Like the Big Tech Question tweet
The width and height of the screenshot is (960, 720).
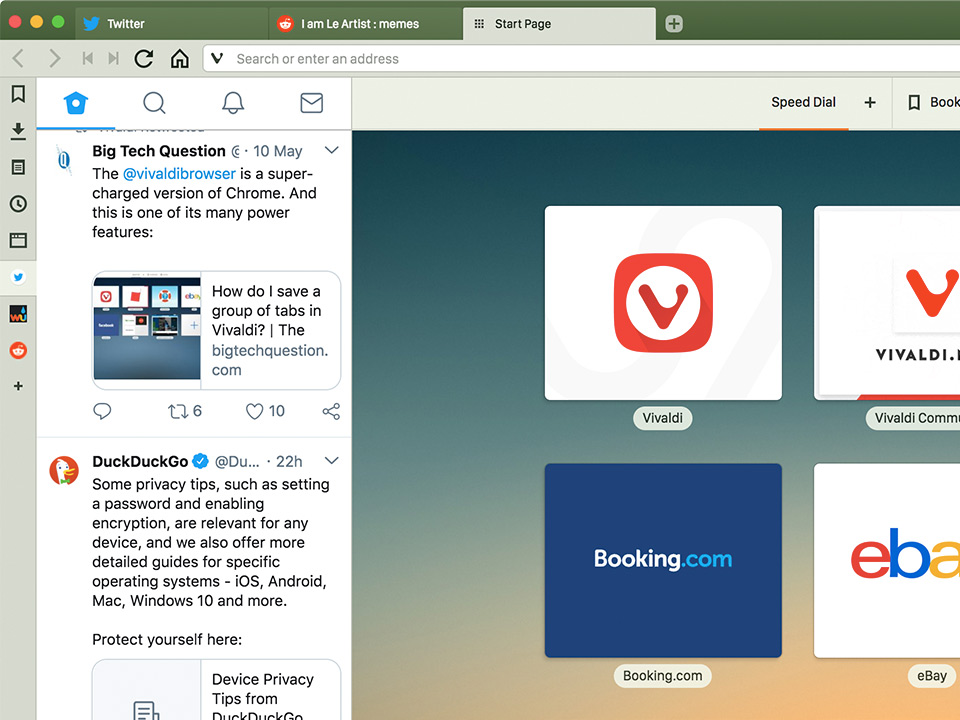(265, 411)
